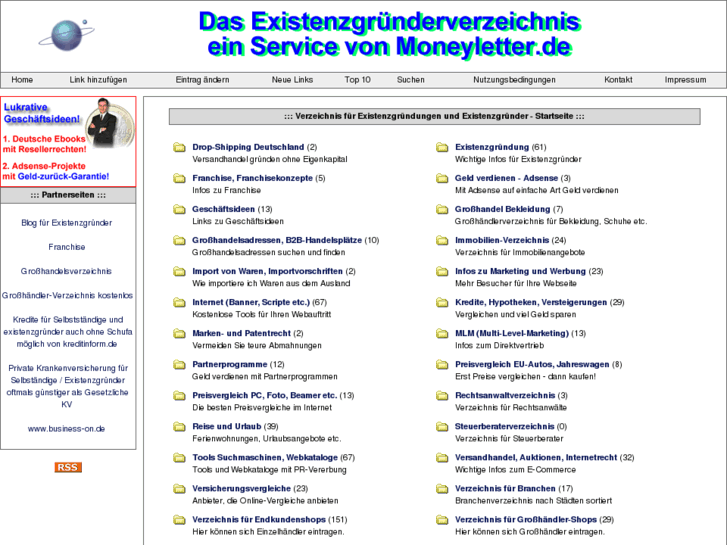Click folder icon beside Verzeichnis für Branchen

pos(442,489)
